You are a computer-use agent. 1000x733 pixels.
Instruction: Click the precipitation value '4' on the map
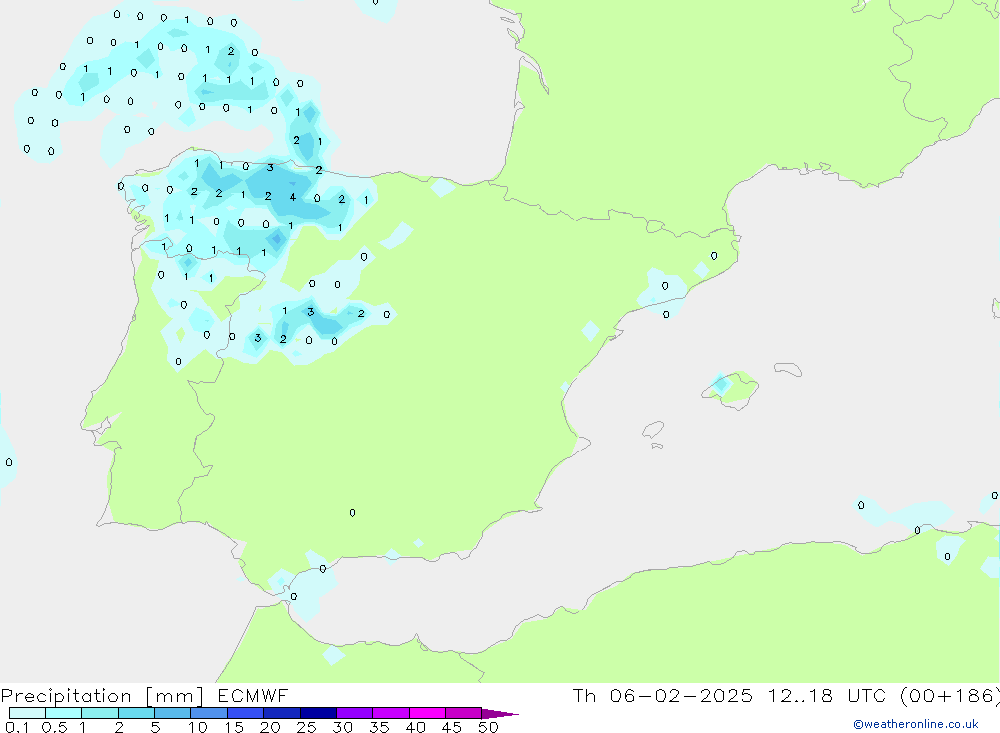click(293, 197)
